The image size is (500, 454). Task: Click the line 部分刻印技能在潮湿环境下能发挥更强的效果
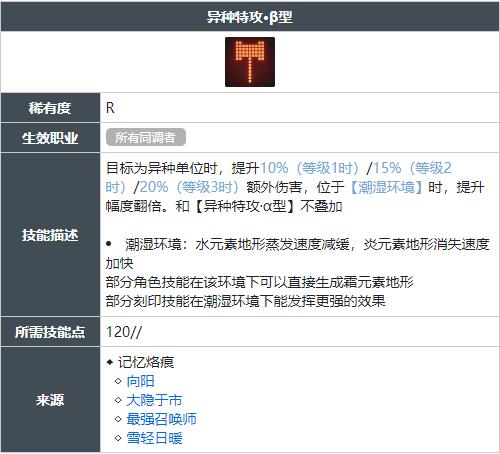(246, 301)
